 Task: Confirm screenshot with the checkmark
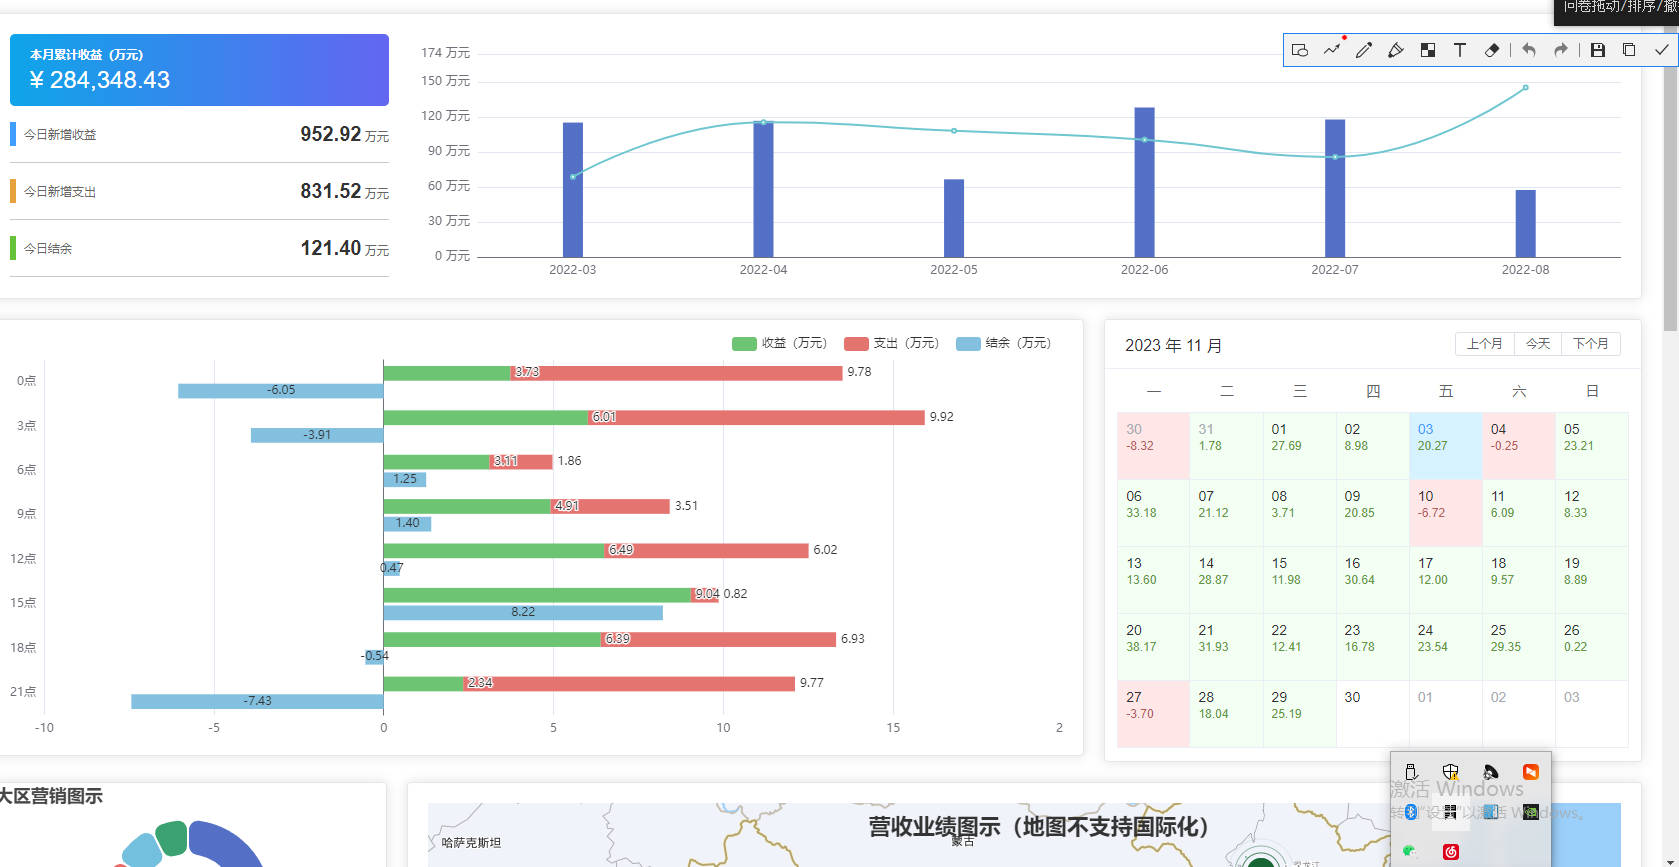[1662, 50]
